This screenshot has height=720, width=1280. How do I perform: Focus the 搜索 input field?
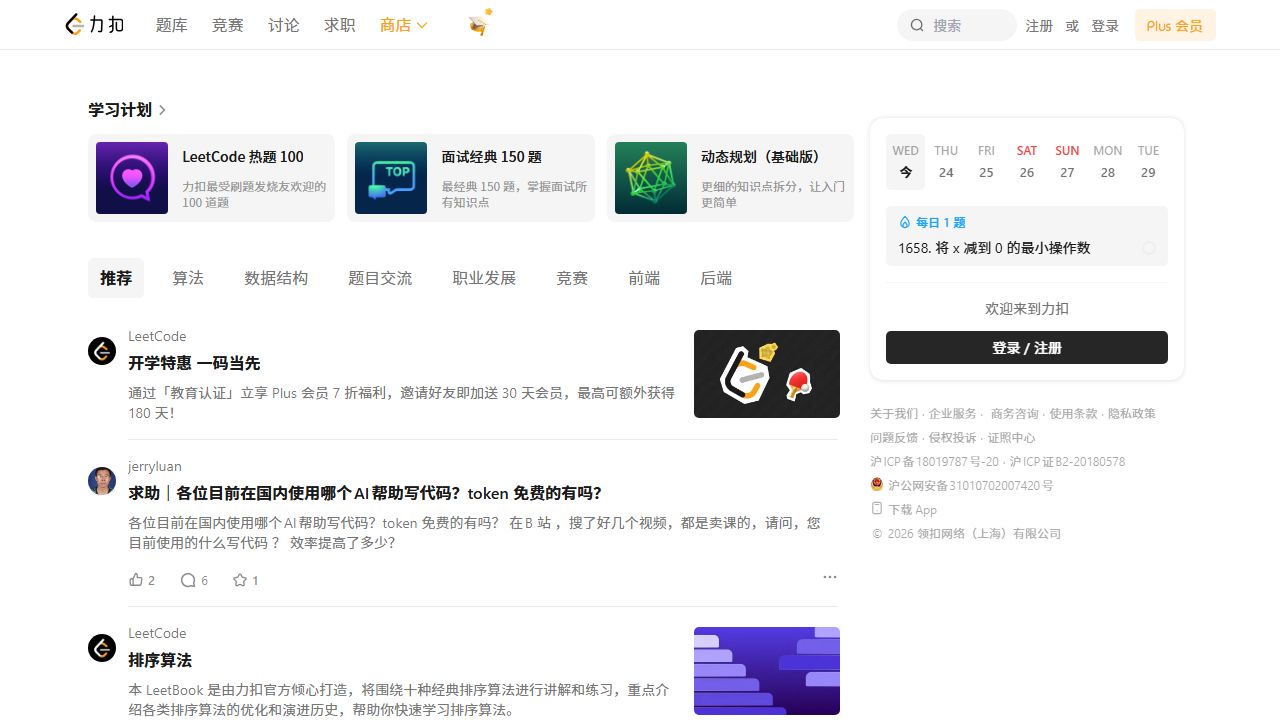click(957, 26)
